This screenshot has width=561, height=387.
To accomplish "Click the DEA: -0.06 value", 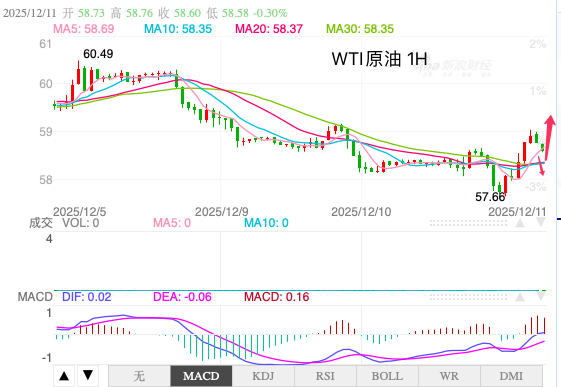I will [x=182, y=297].
